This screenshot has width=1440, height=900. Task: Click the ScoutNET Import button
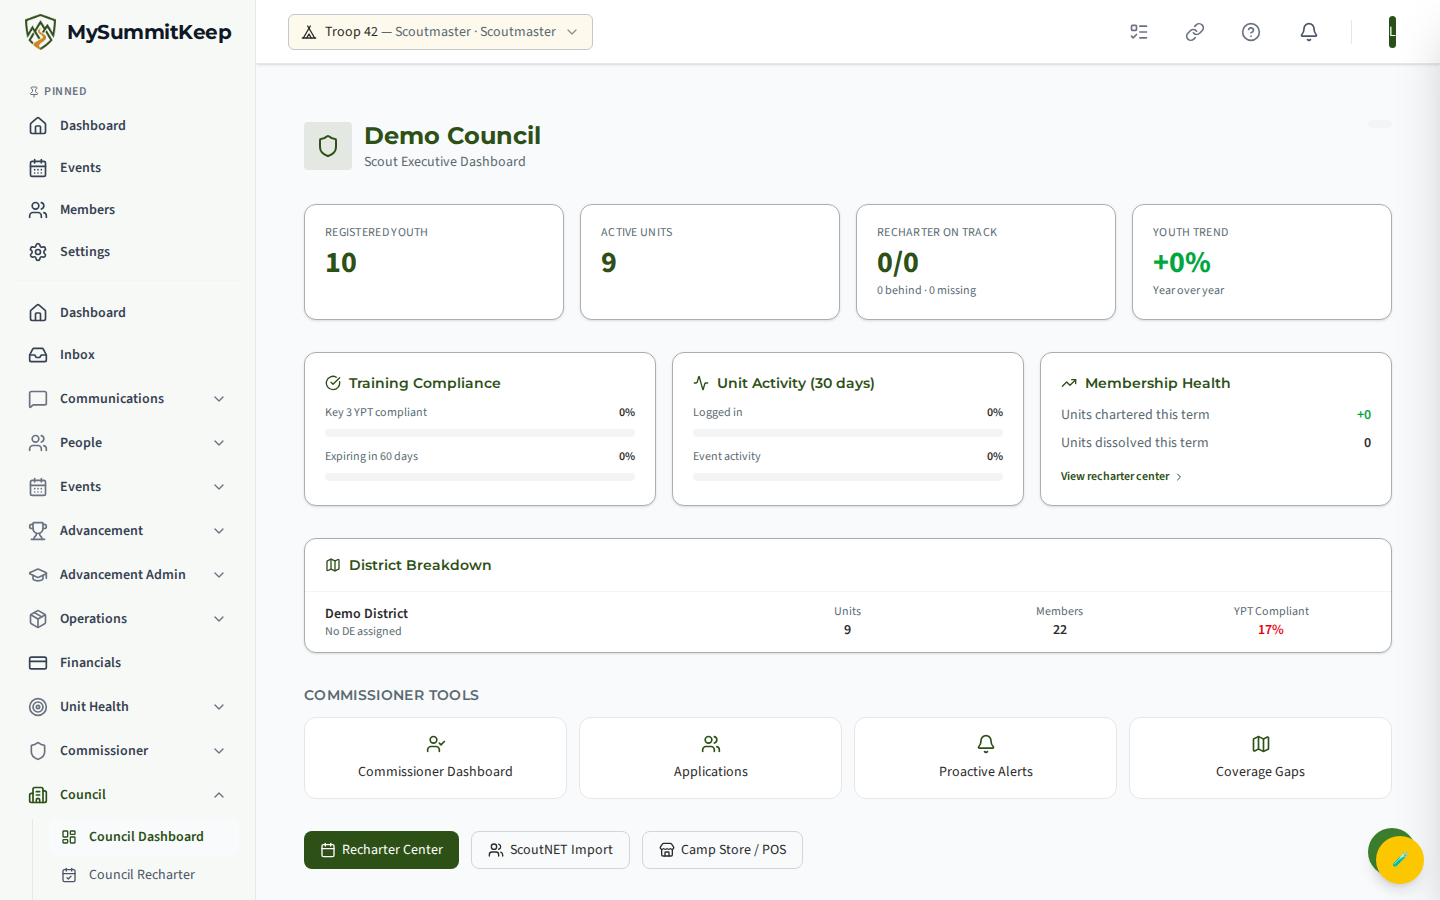[550, 850]
